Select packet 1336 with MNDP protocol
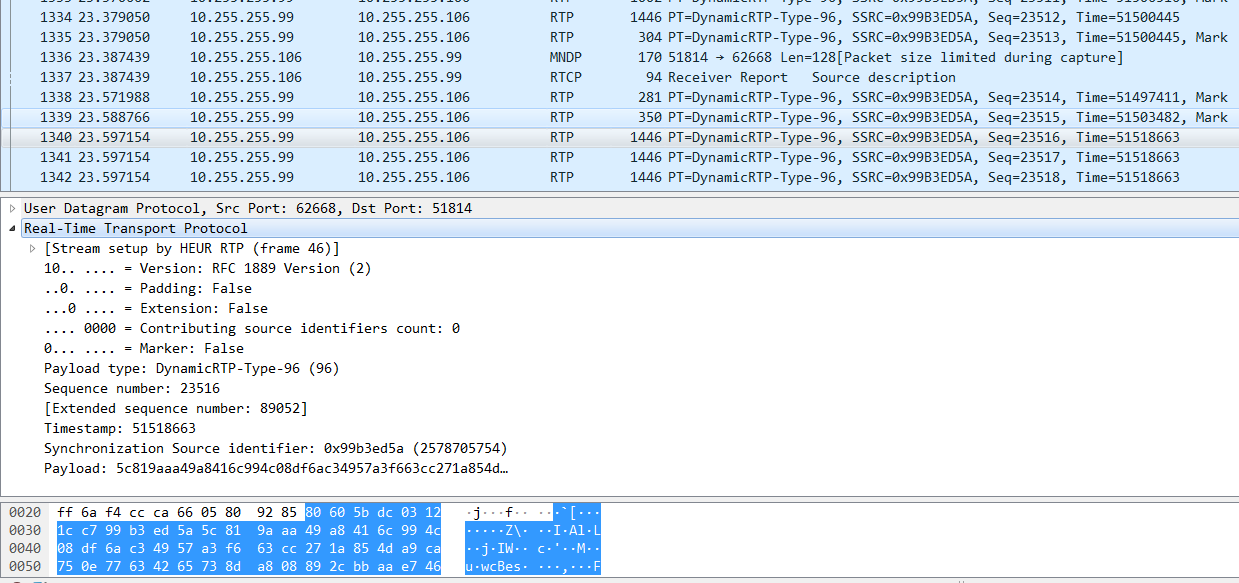The width and height of the screenshot is (1239, 583). (400, 57)
